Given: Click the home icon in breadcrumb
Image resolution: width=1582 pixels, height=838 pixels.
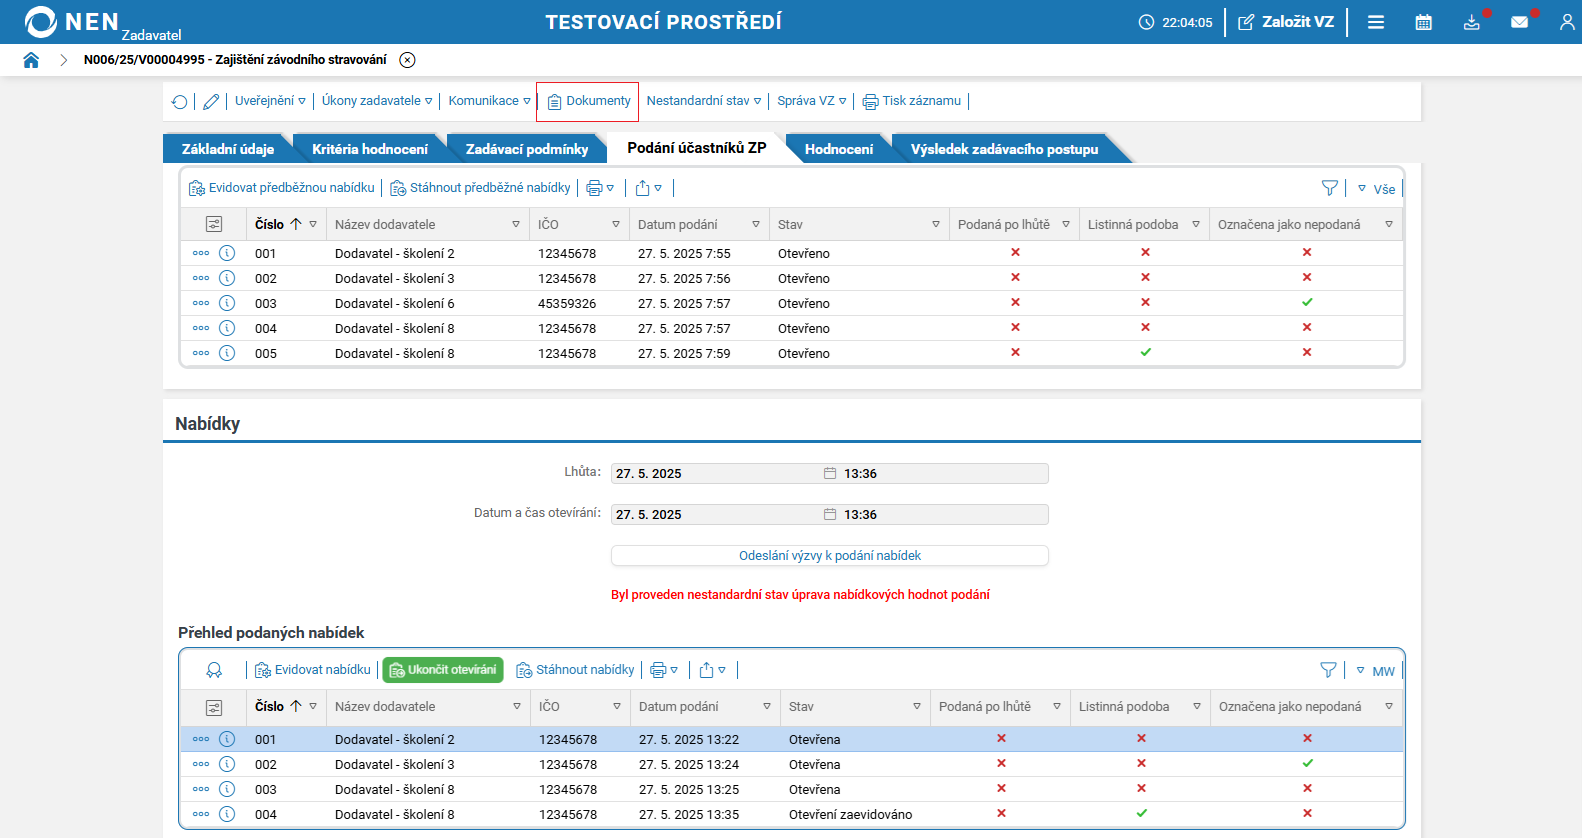Looking at the screenshot, I should click(31, 60).
